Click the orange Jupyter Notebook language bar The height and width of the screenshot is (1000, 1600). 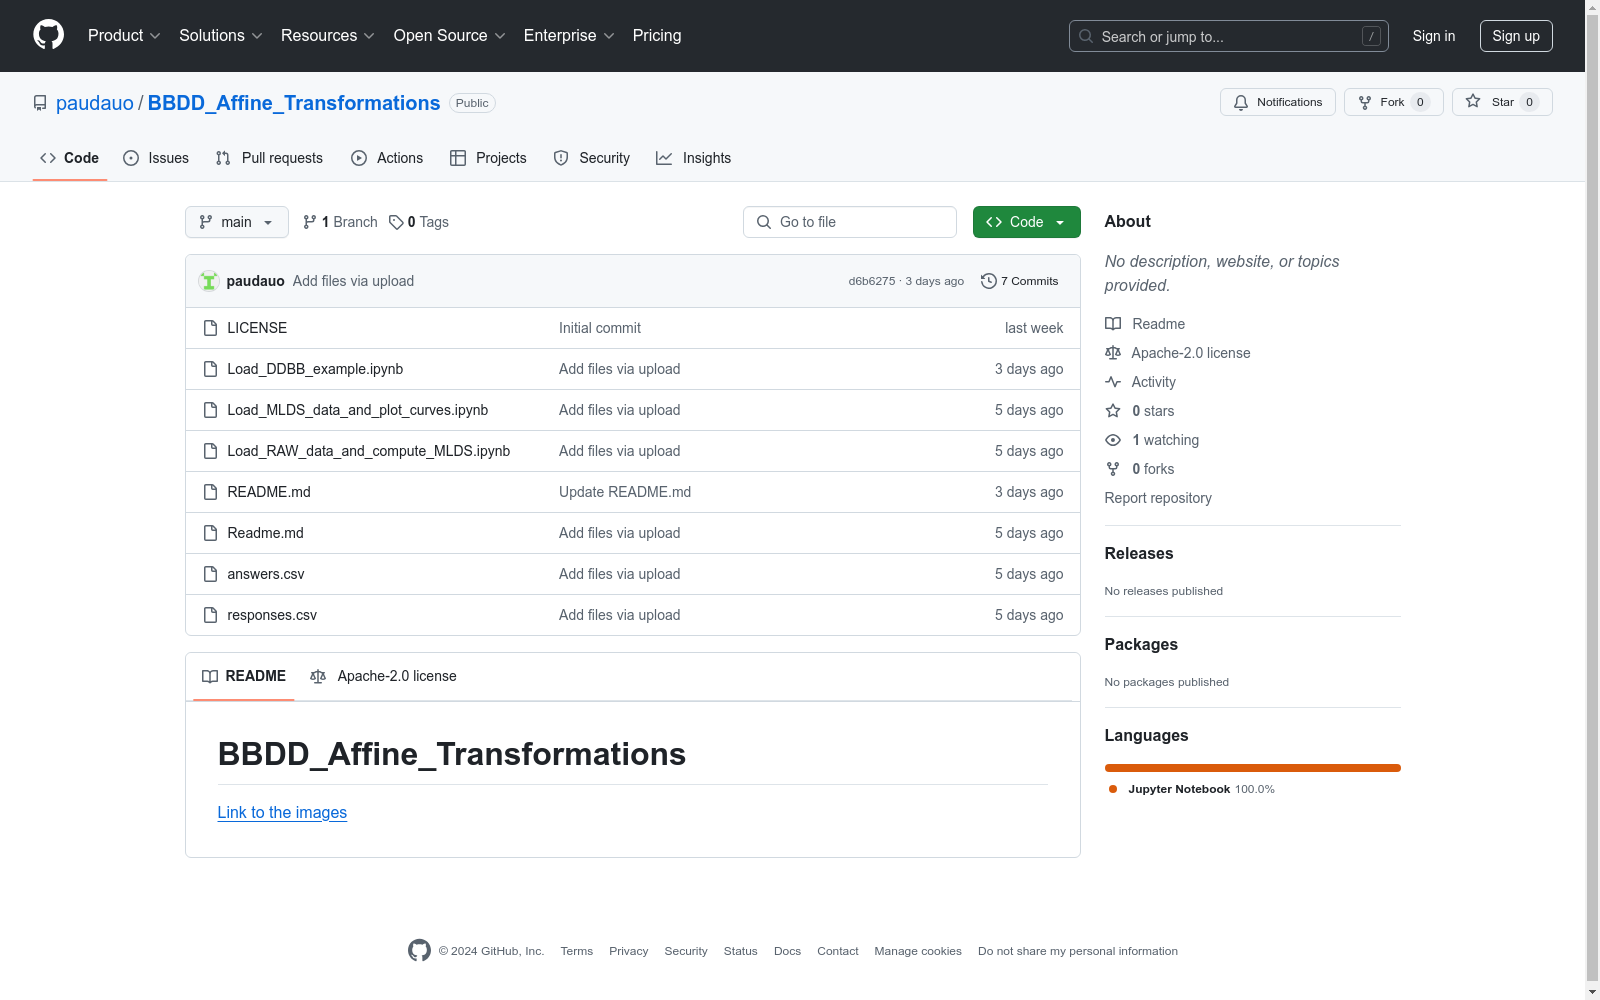coord(1253,768)
